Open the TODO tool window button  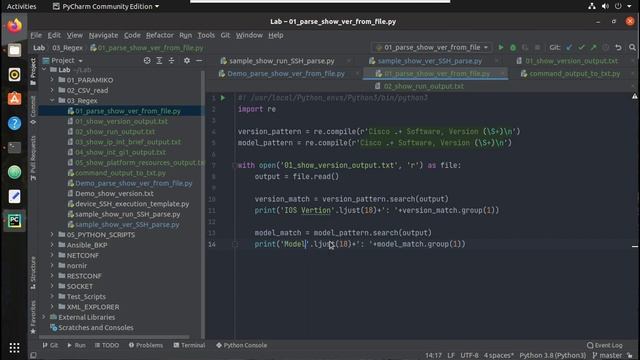pos(107,345)
